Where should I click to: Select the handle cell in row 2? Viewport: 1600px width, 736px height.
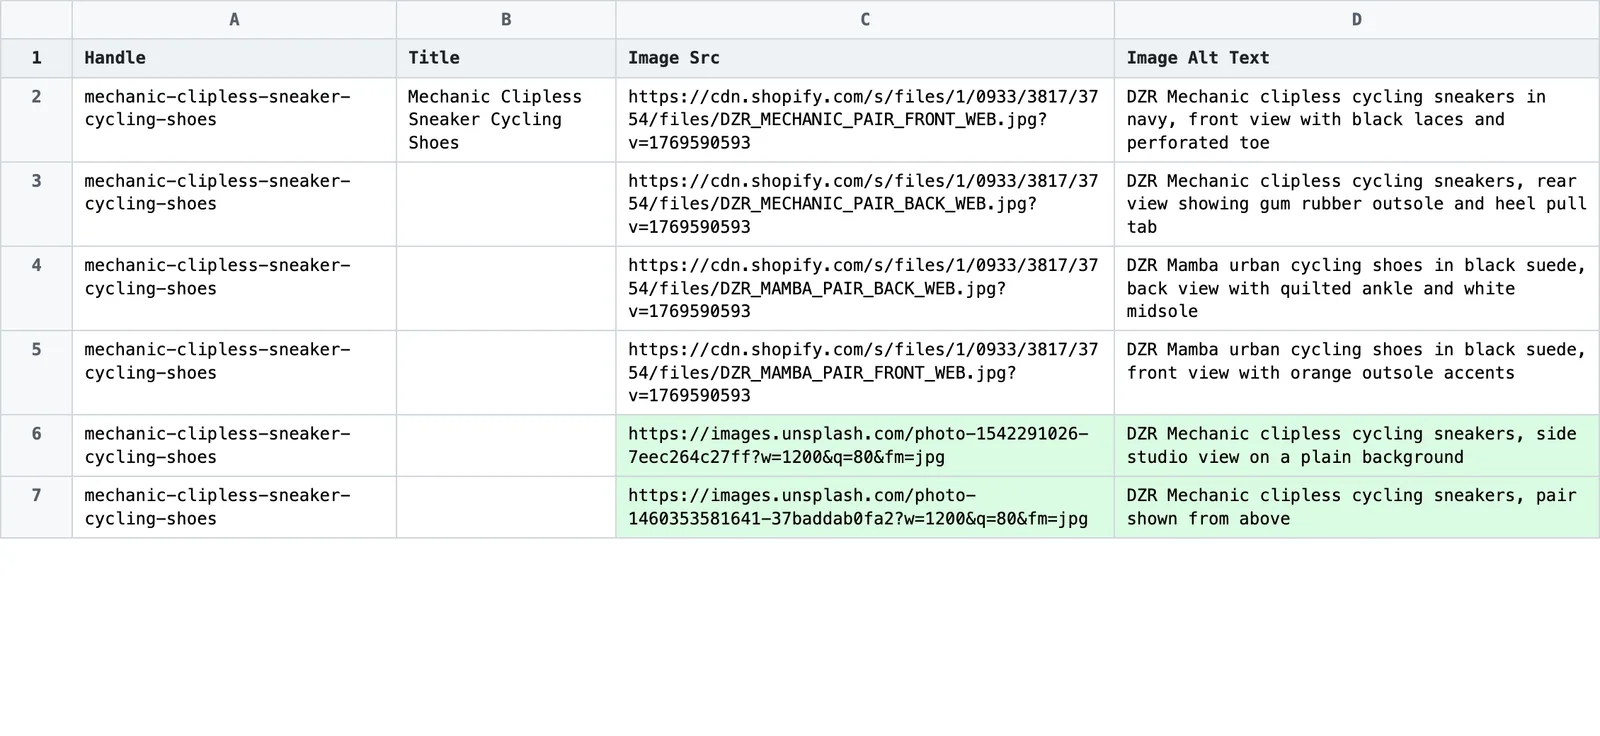point(234,120)
